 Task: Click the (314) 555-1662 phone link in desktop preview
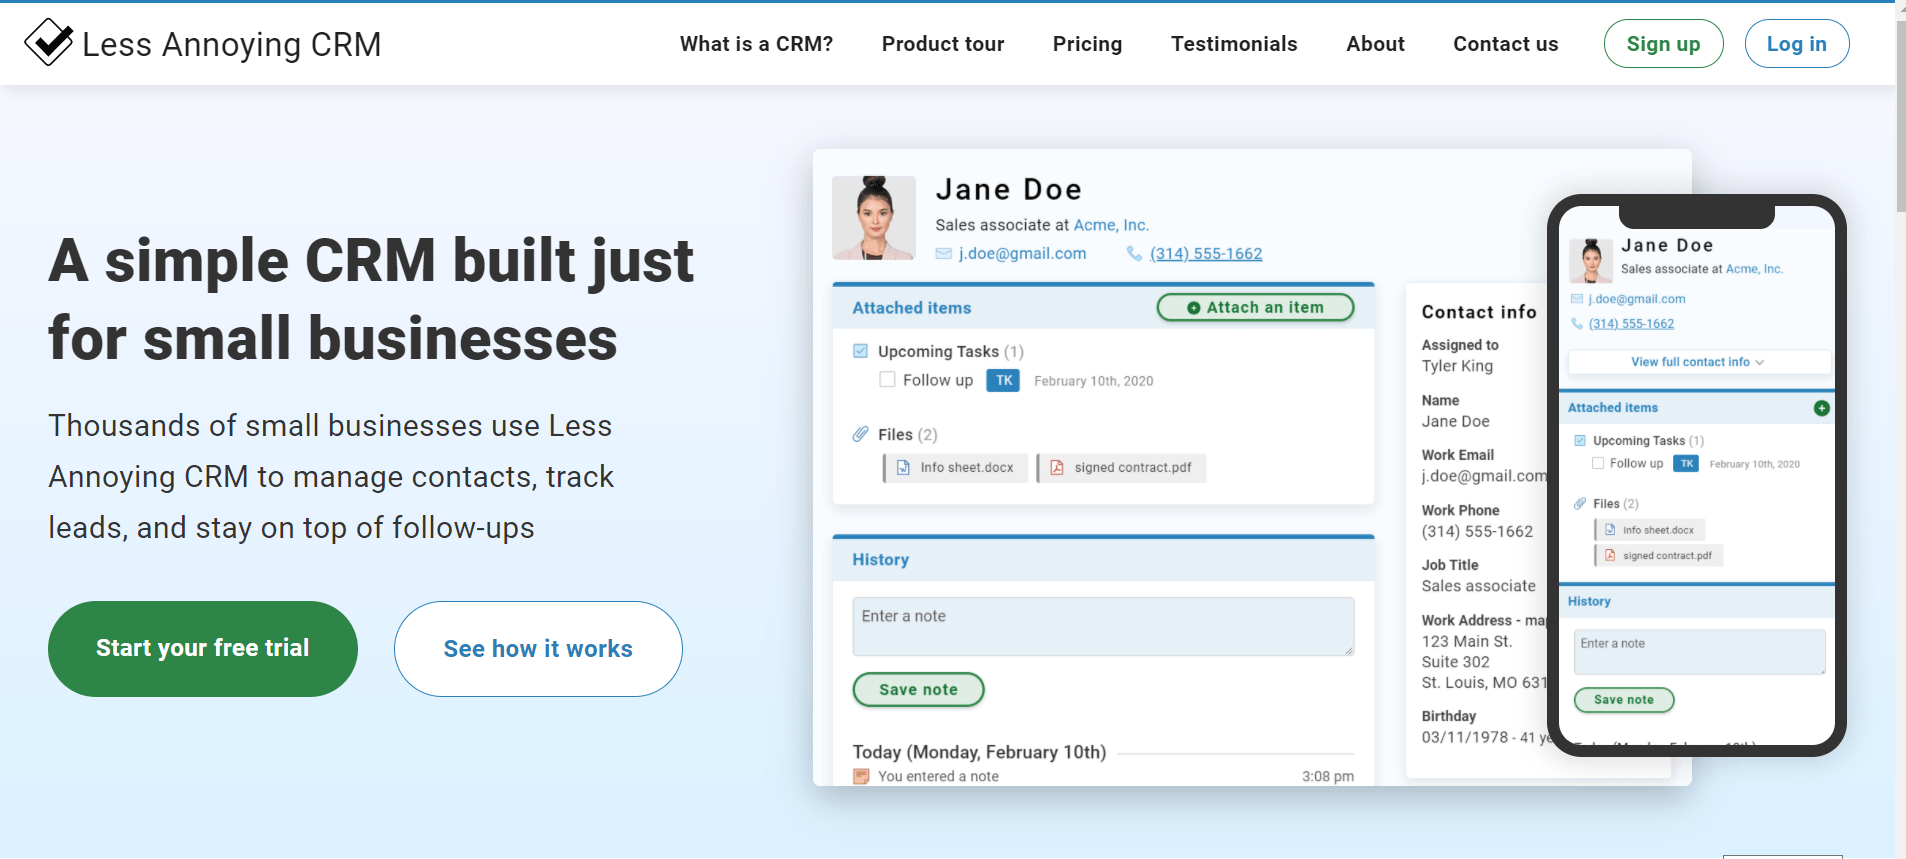(x=1206, y=254)
